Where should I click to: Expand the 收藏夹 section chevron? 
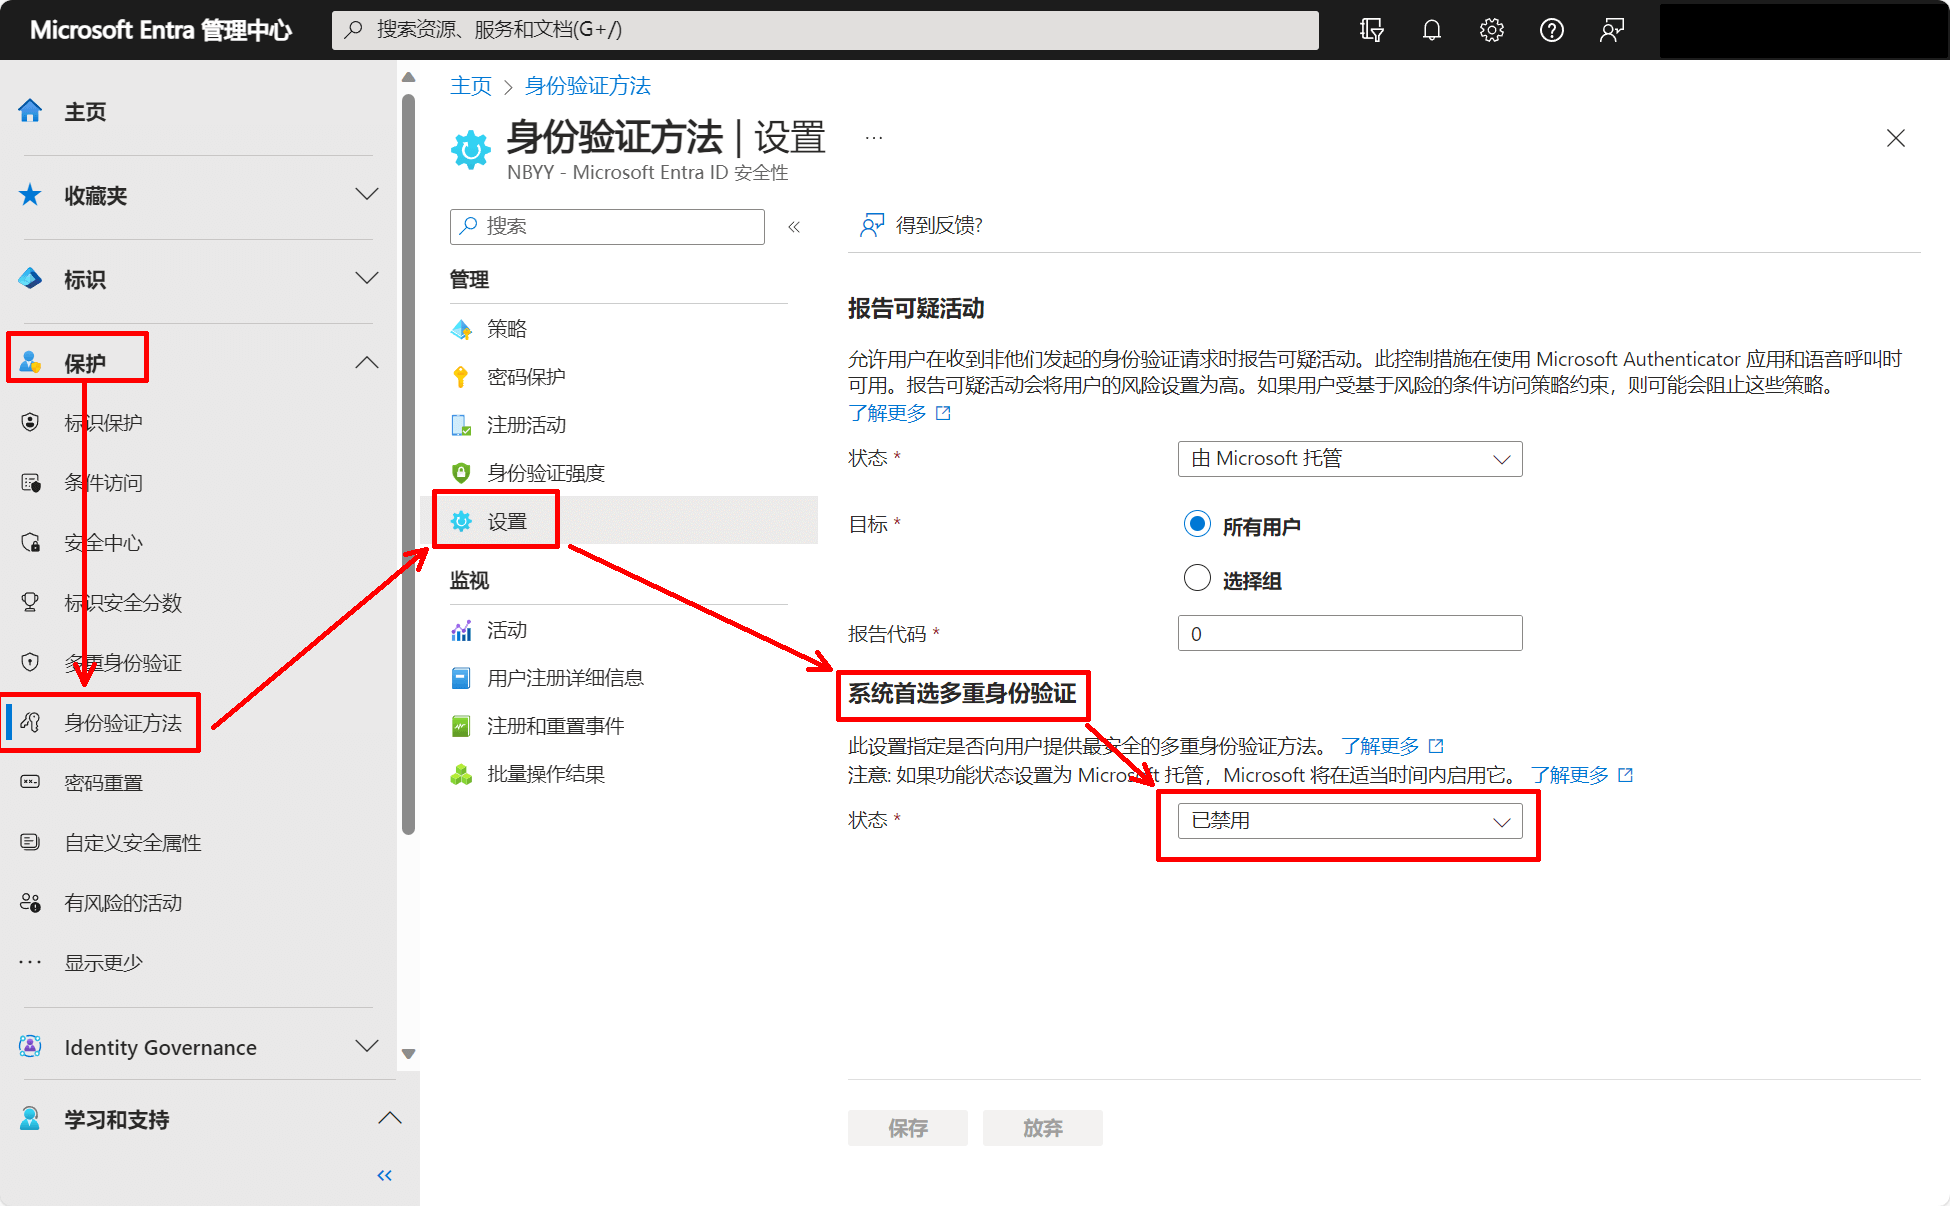(x=367, y=195)
